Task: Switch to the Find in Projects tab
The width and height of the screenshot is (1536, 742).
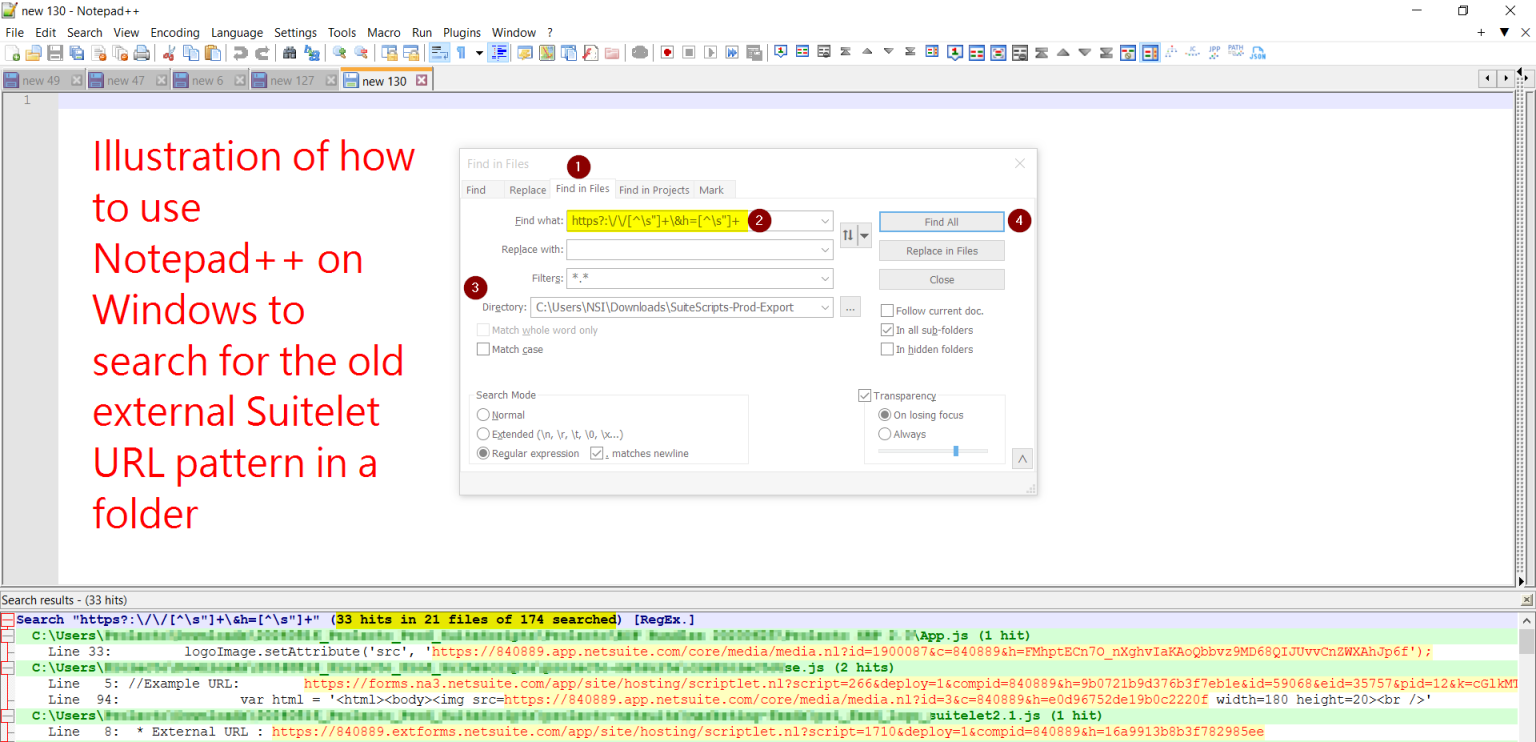Action: [x=654, y=189]
